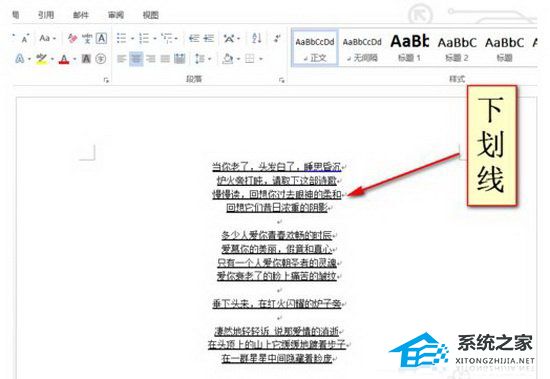
Task: Click the line "慢慢读，回想你过去眼神的柔和"
Action: click(x=276, y=194)
